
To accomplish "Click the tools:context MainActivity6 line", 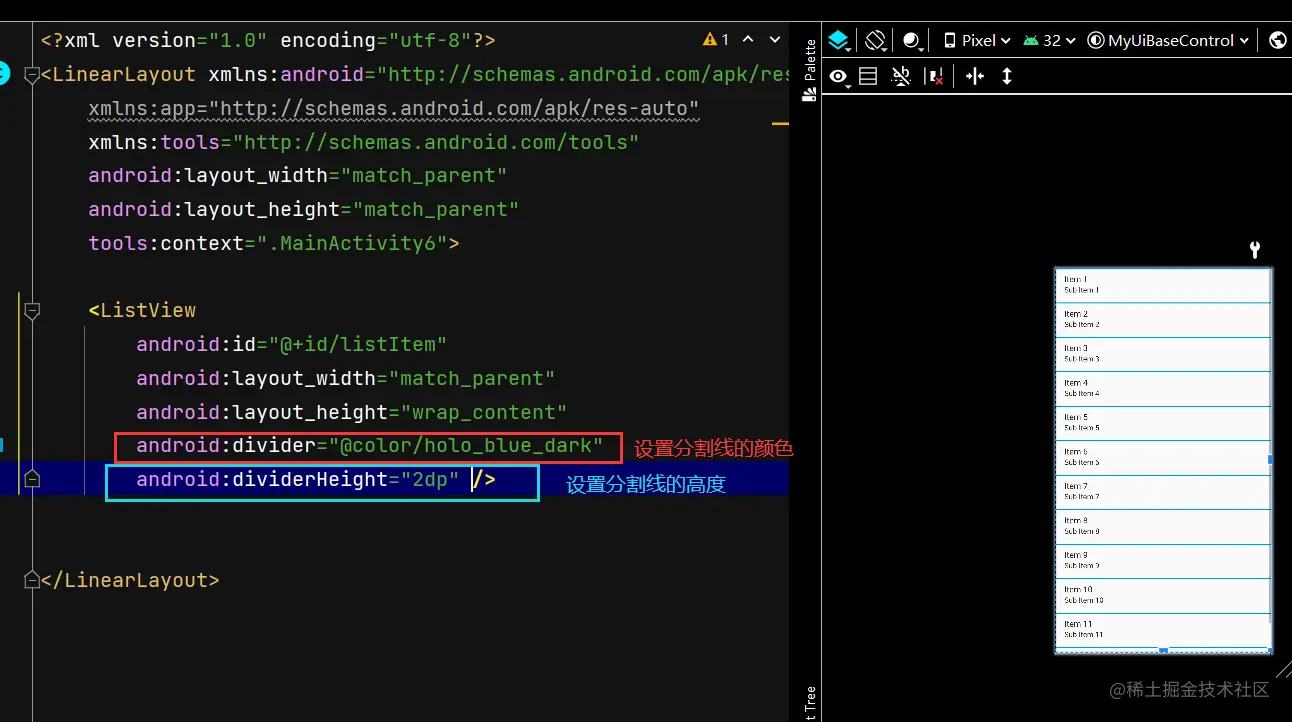I will click(x=274, y=244).
